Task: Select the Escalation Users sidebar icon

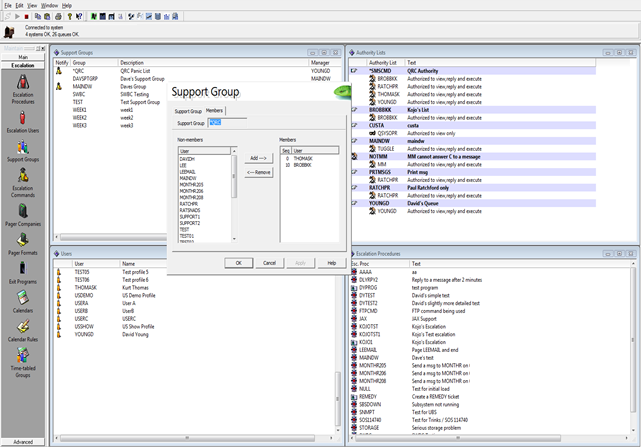Action: click(x=22, y=118)
